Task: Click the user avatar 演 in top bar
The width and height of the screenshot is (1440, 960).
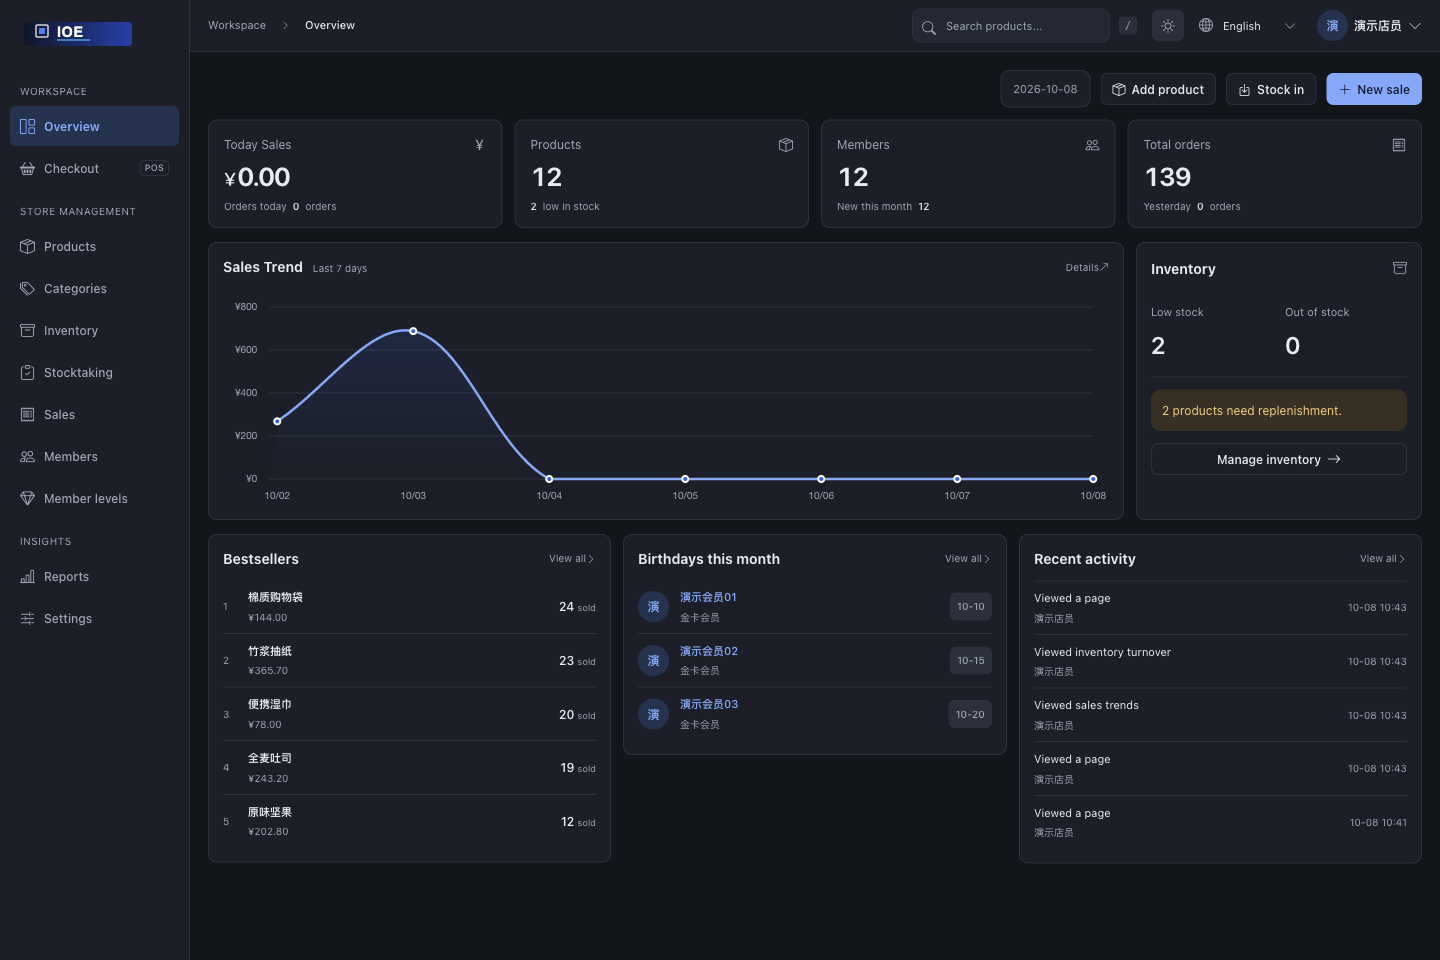Action: [x=1332, y=26]
